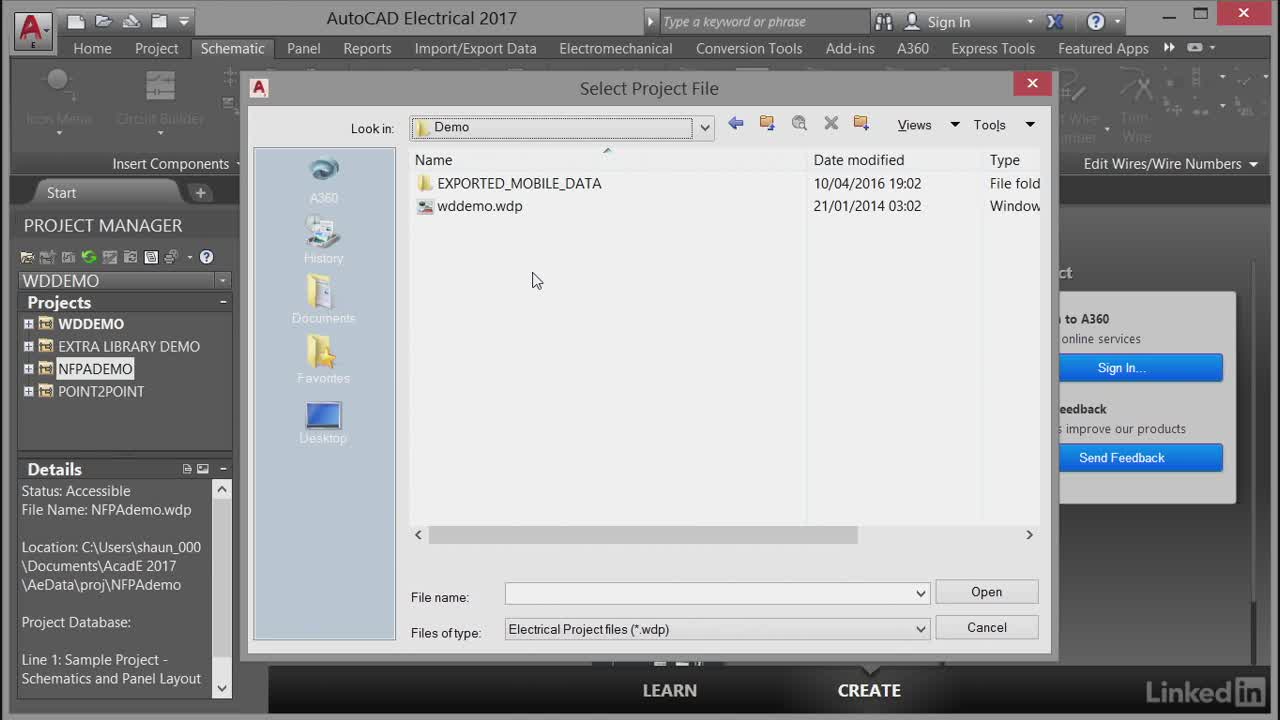Open the Views dropdown menu
The width and height of the screenshot is (1280, 720).
[x=954, y=125]
